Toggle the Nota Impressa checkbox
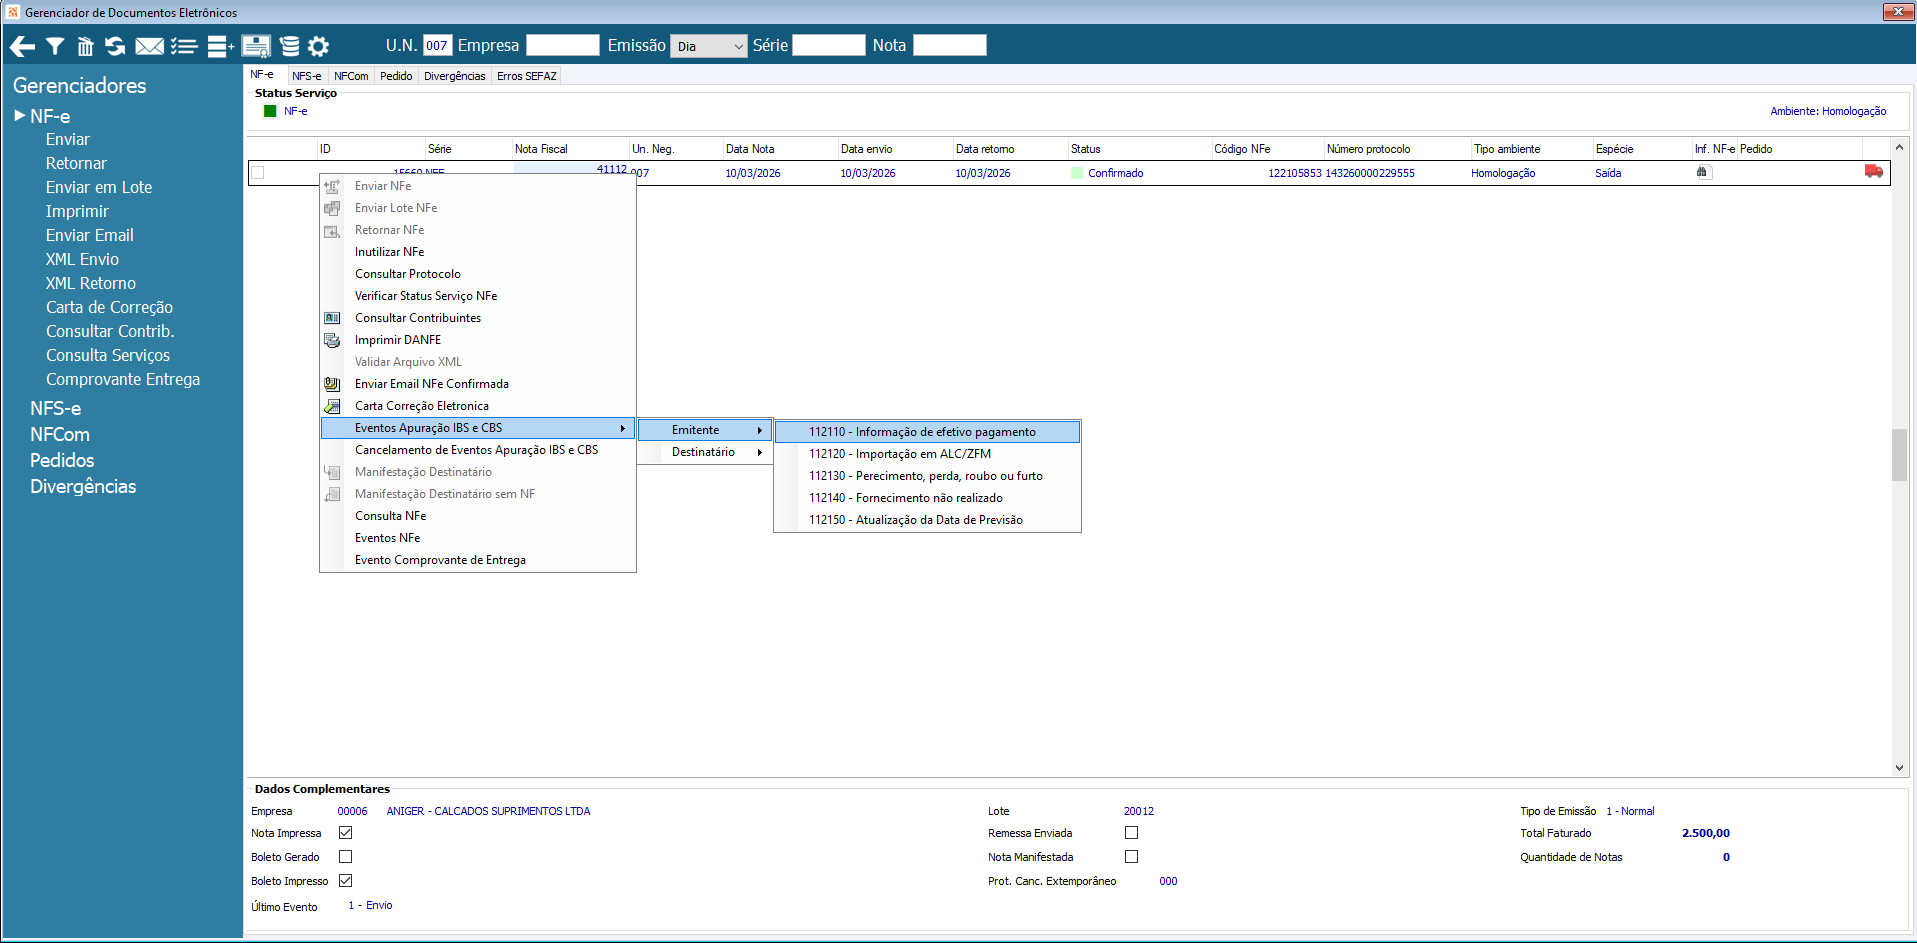The image size is (1917, 943). (346, 833)
